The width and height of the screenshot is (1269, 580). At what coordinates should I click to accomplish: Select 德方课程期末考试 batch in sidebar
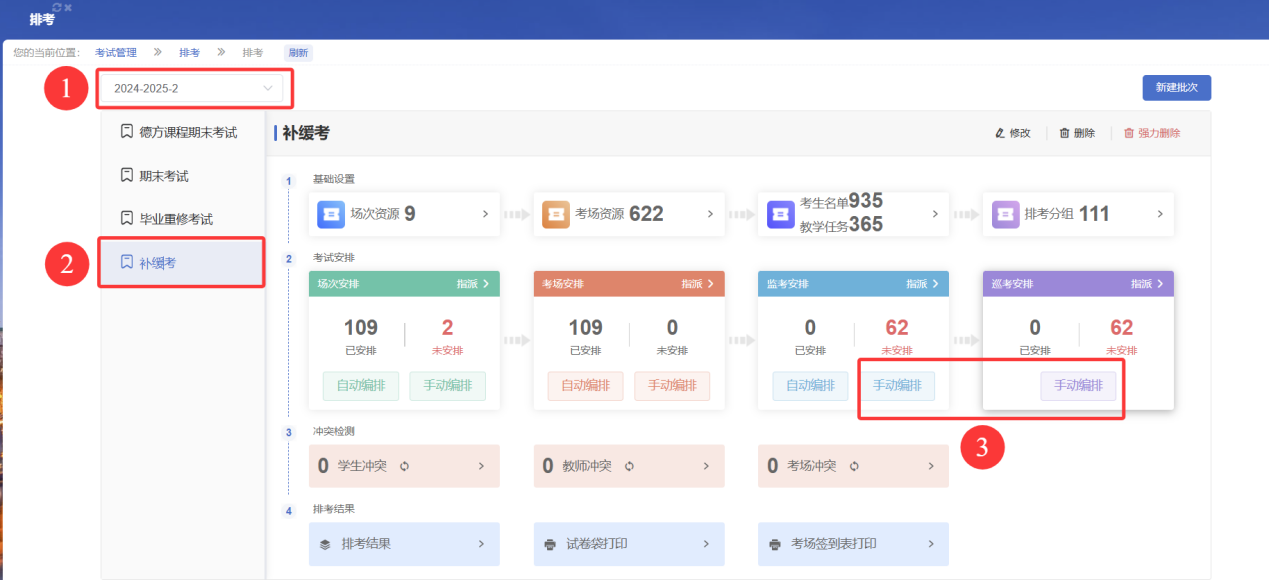click(x=187, y=132)
